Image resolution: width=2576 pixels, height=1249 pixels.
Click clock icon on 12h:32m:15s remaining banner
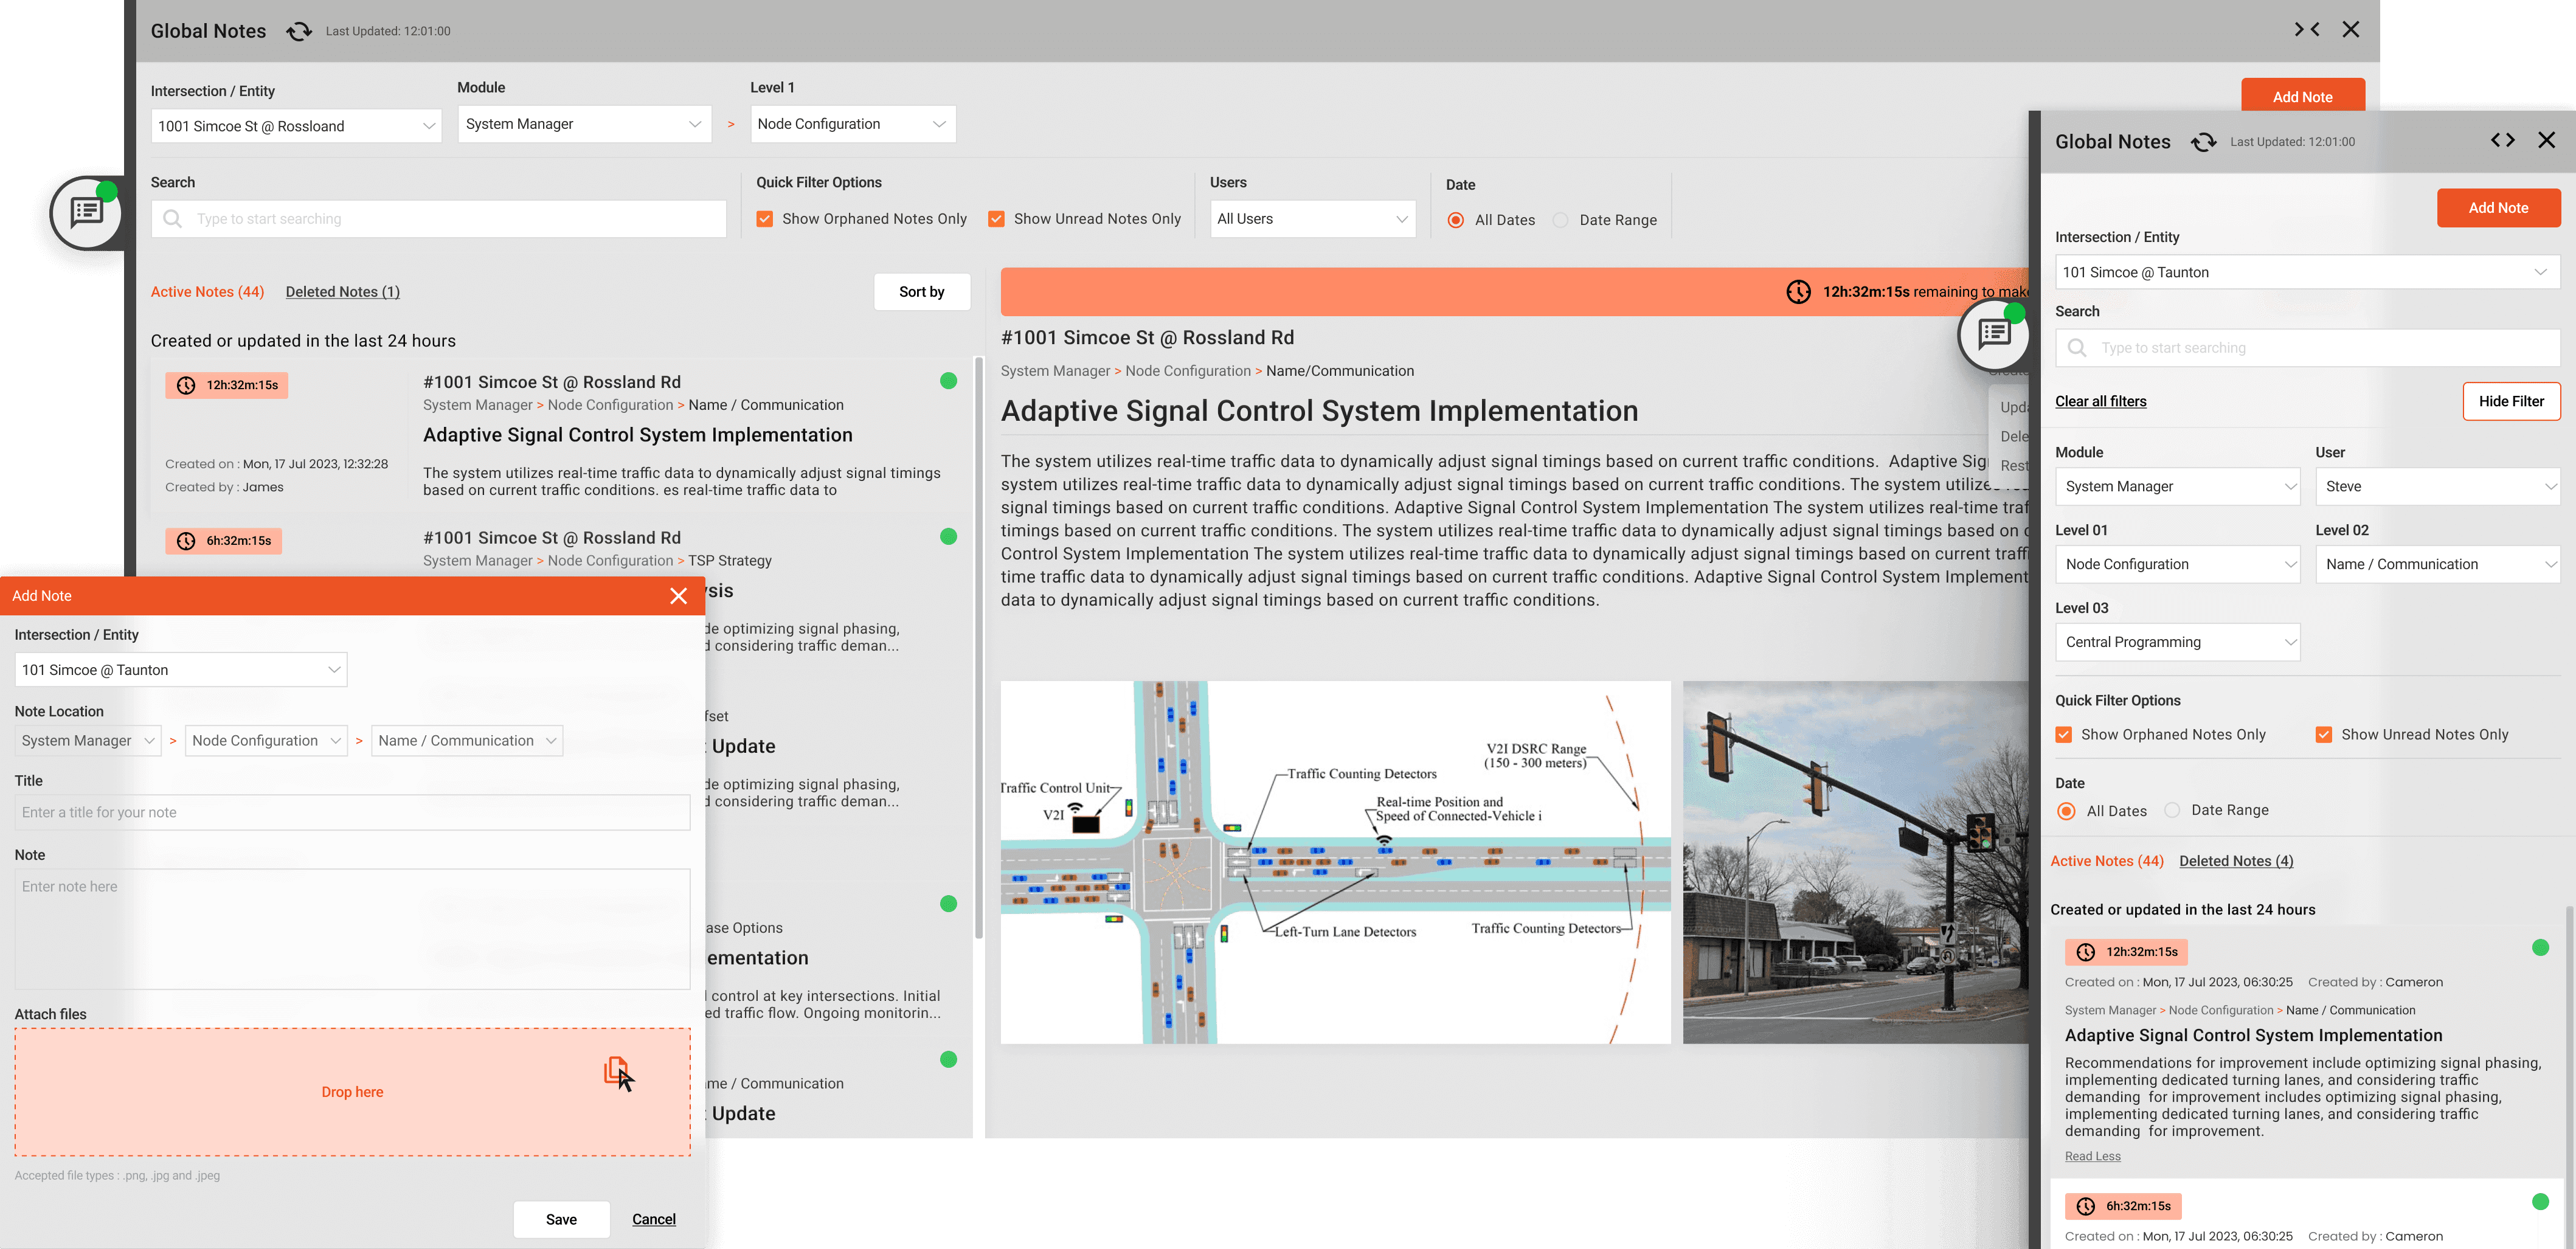point(1798,292)
